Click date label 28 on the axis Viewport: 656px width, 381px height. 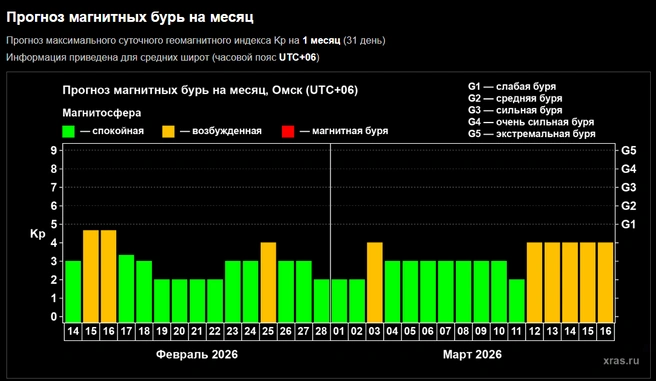point(321,332)
